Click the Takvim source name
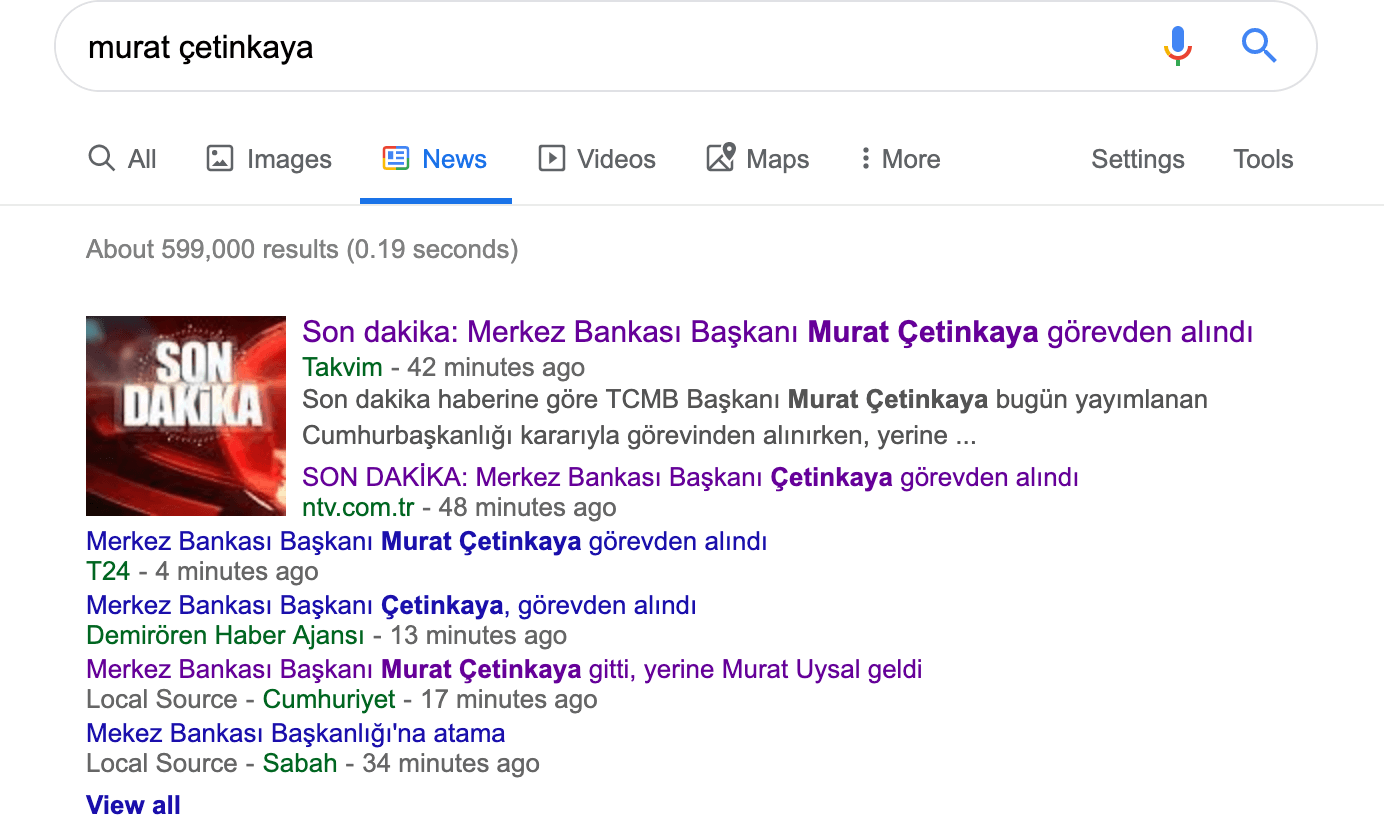Viewport: 1384px width, 826px height. [342, 367]
